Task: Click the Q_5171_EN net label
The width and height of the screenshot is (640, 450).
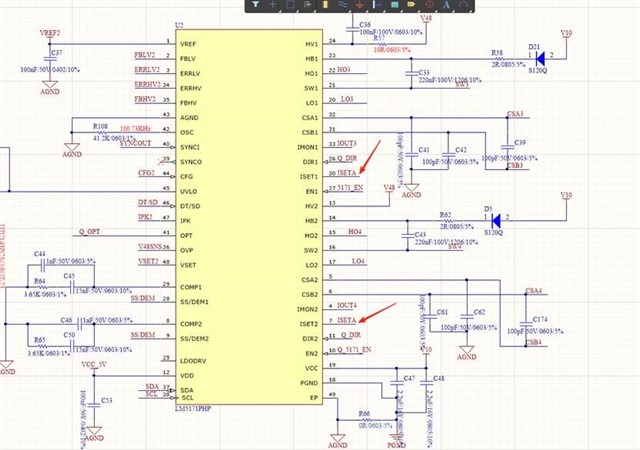Action: click(x=354, y=350)
